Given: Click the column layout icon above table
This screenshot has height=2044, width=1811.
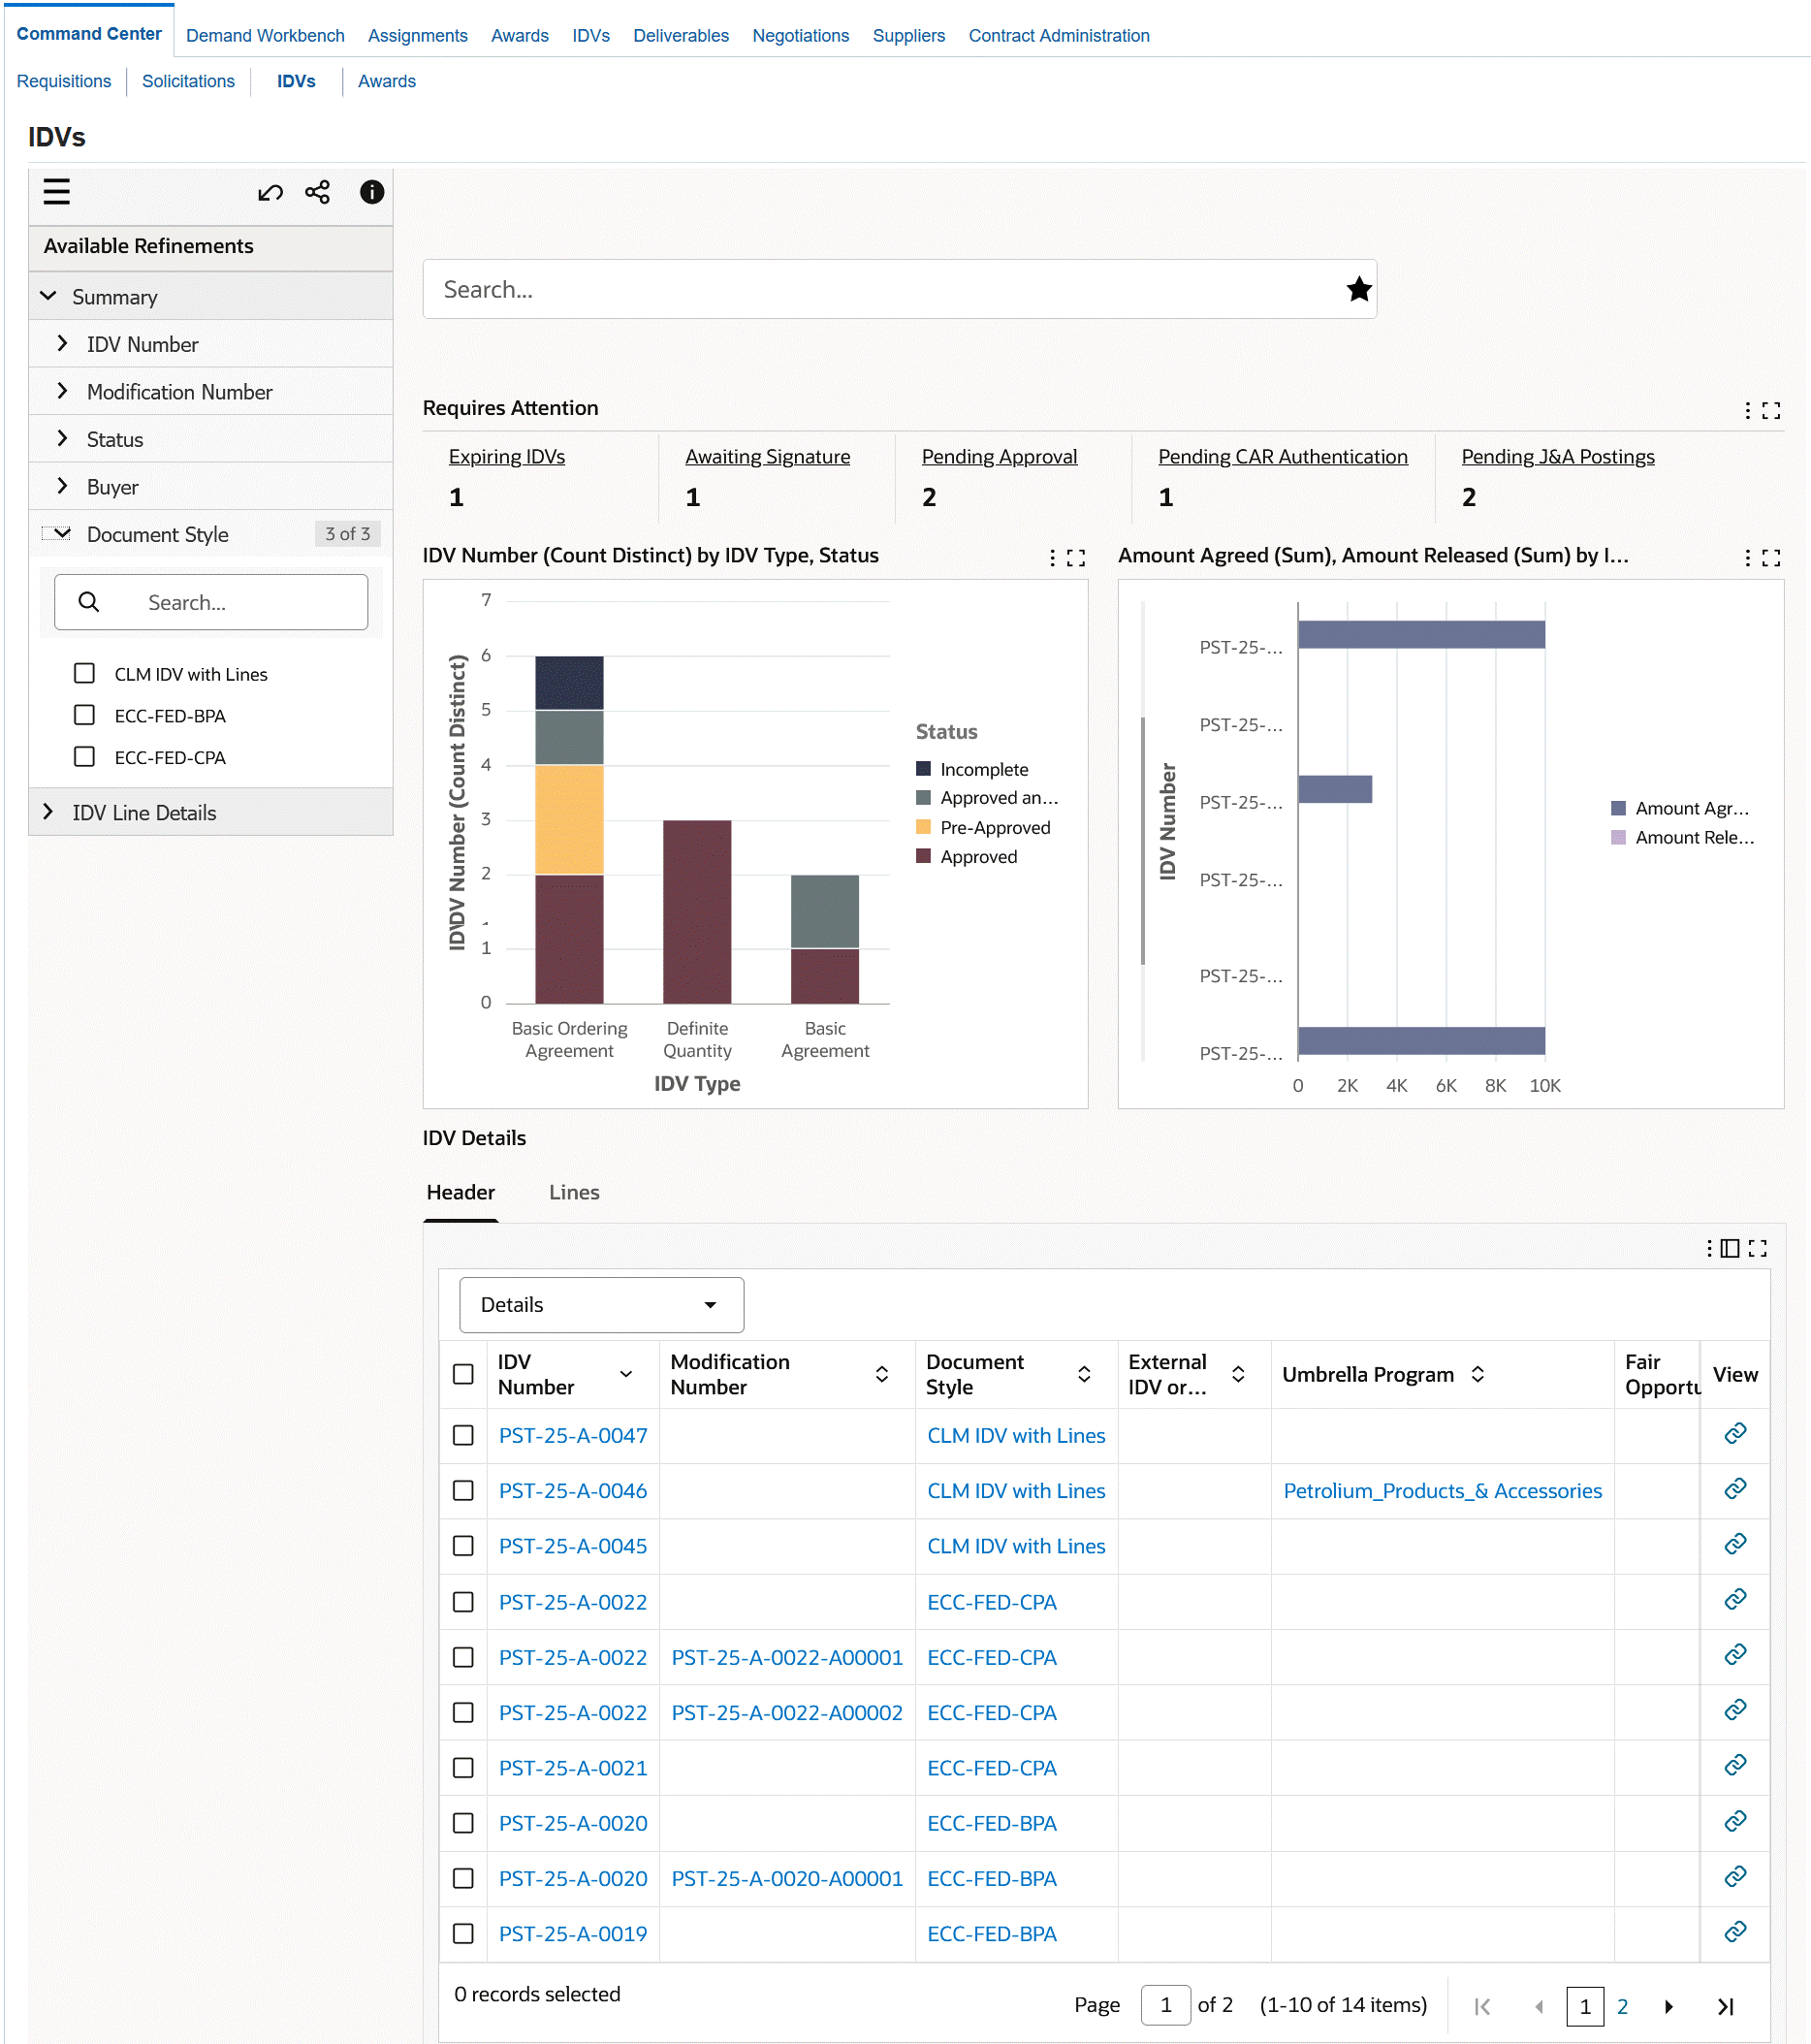Looking at the screenshot, I should tap(1730, 1248).
